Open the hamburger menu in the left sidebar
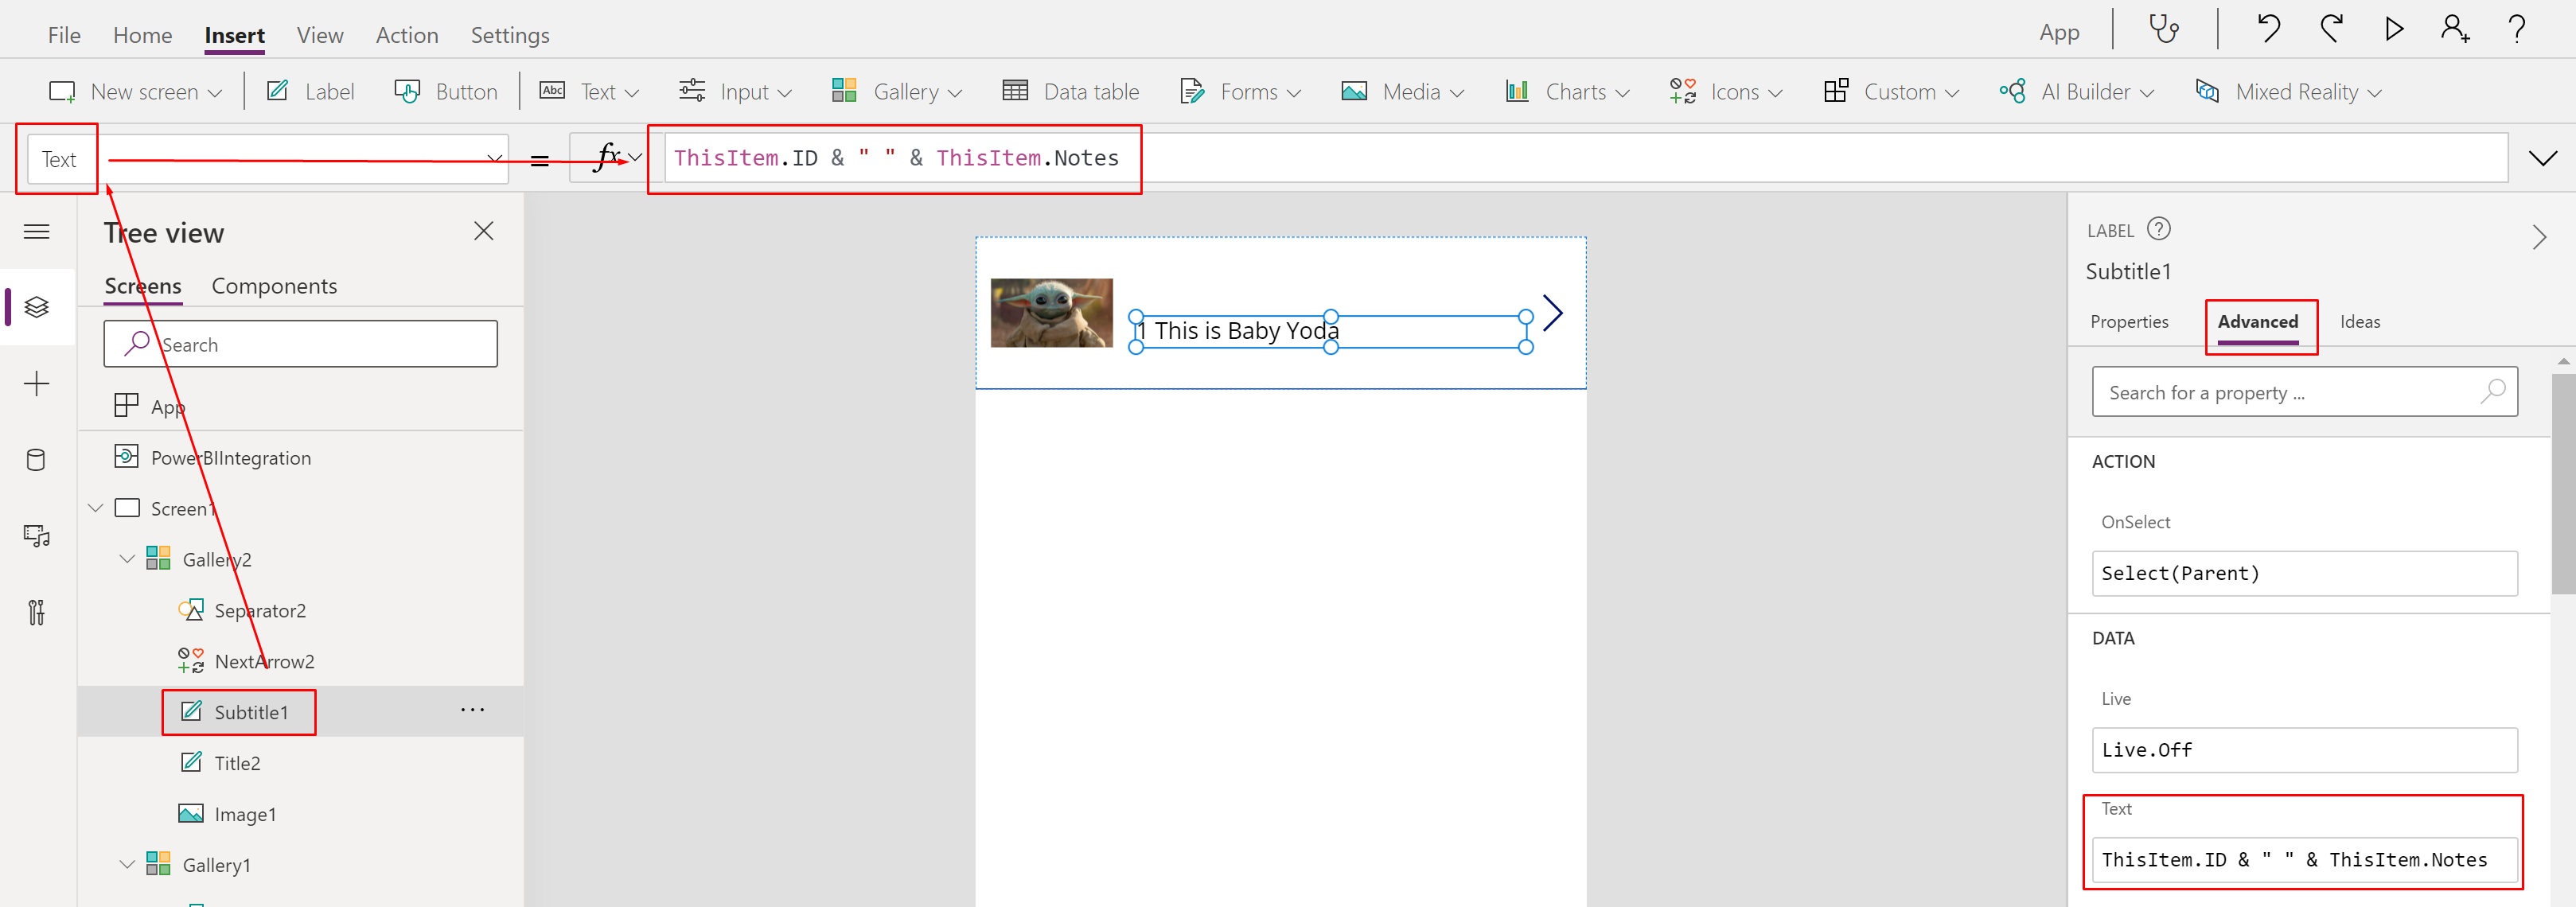The width and height of the screenshot is (2576, 907). pos(36,231)
